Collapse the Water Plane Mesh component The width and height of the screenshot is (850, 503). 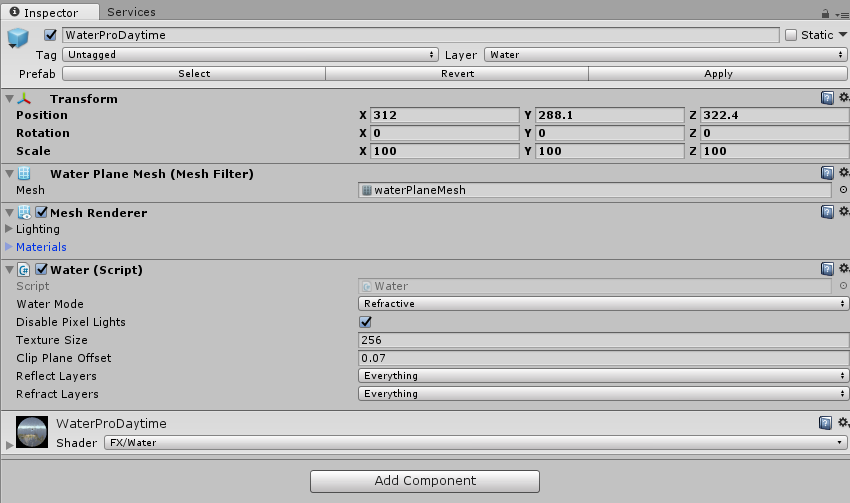pos(9,173)
